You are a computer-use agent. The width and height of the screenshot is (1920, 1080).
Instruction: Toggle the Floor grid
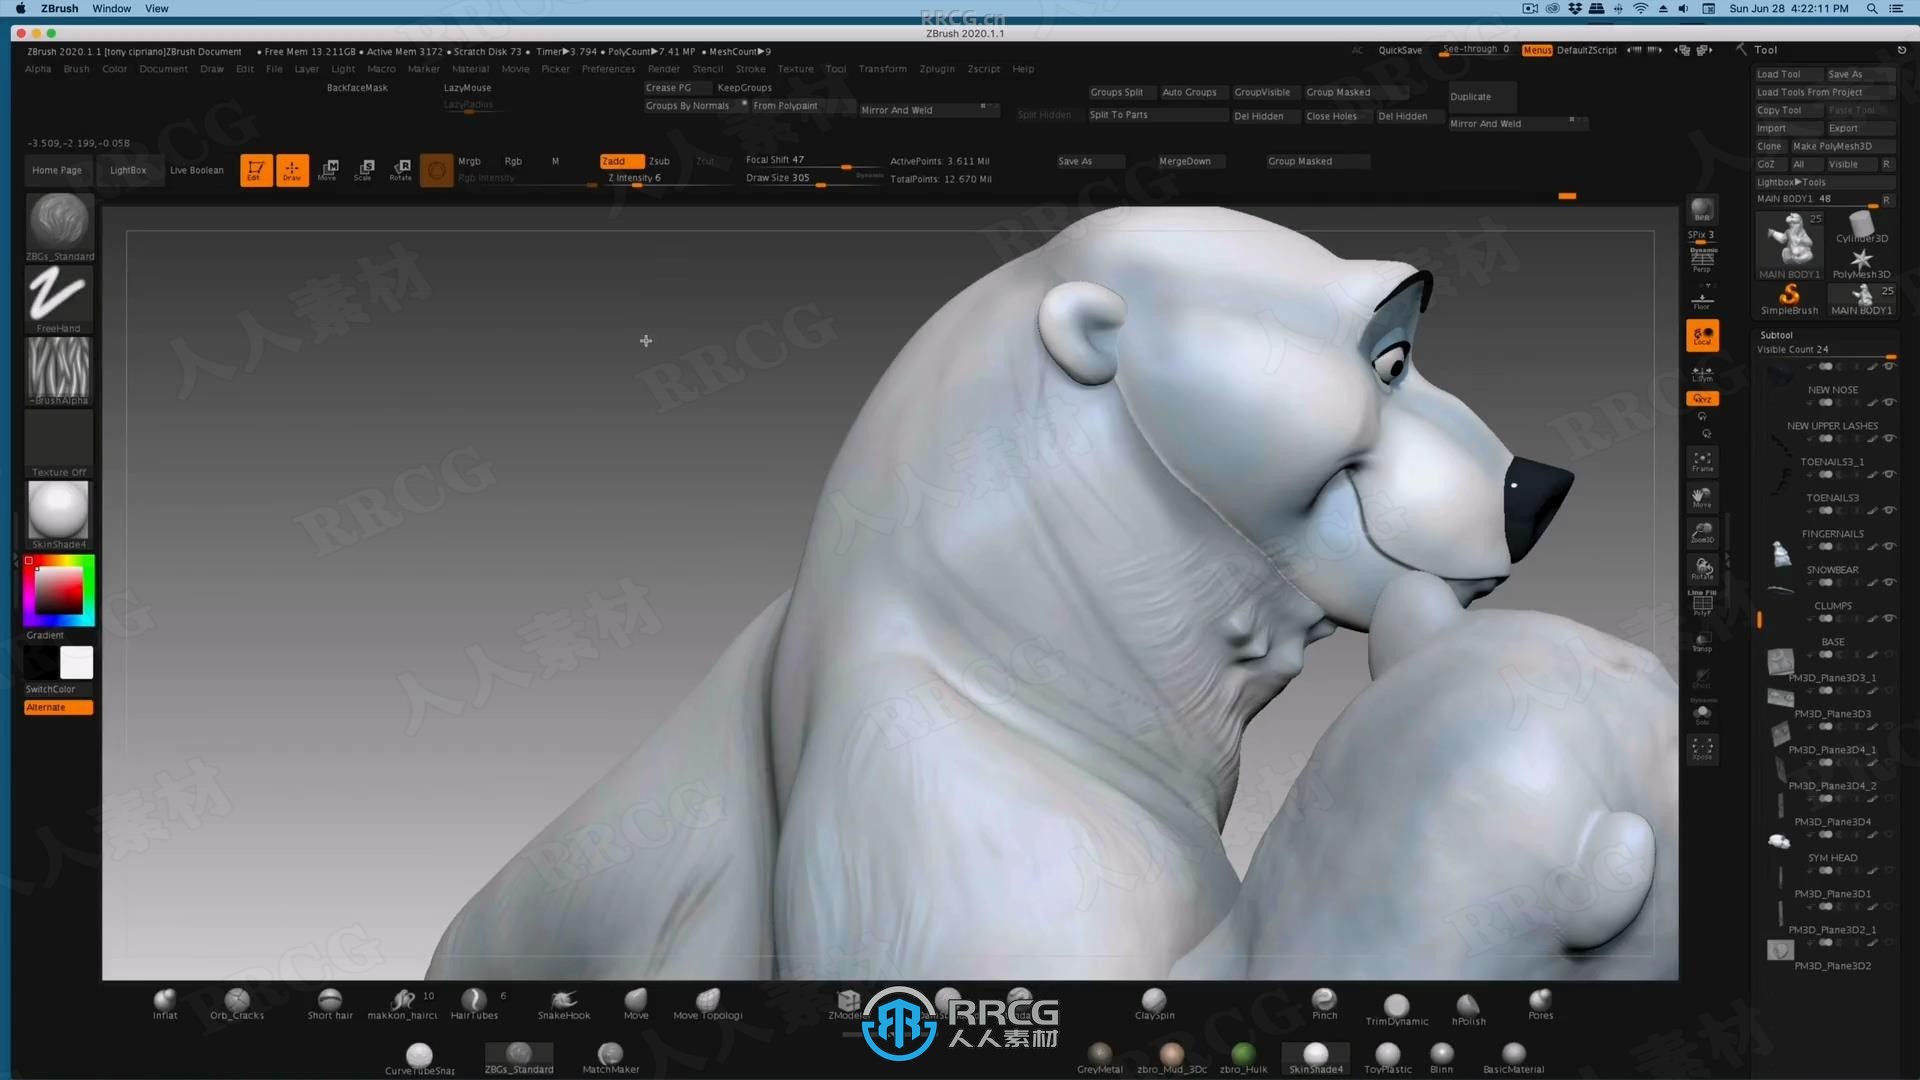(1702, 300)
